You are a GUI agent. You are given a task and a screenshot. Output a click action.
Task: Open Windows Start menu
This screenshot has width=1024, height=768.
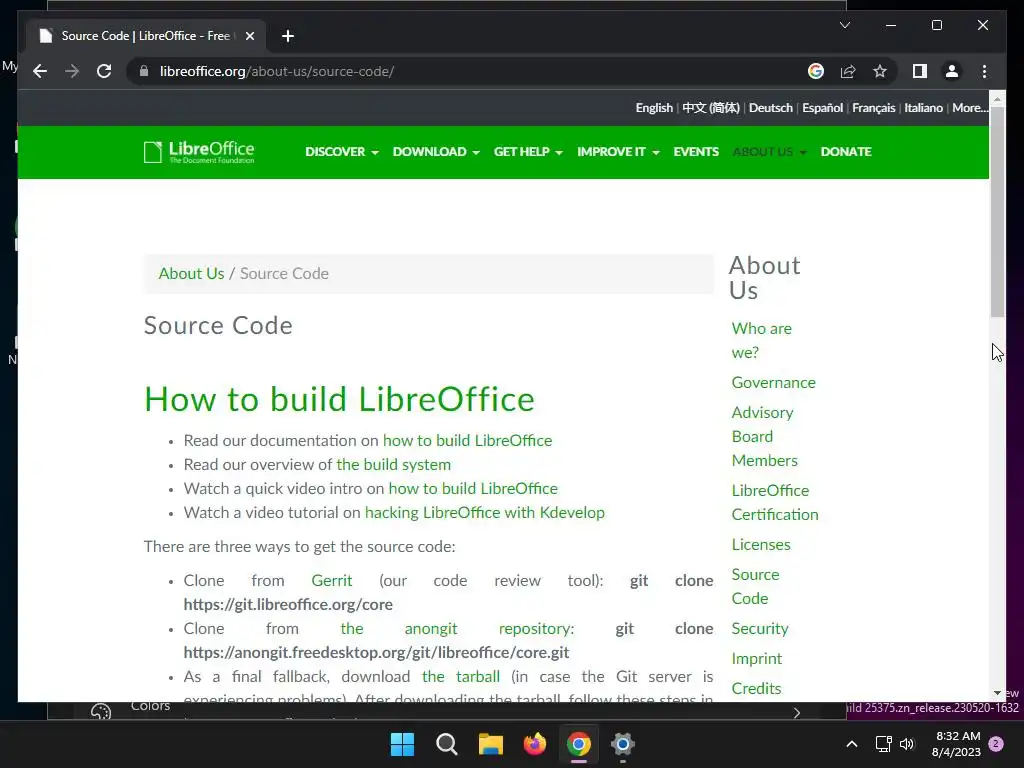(x=402, y=744)
